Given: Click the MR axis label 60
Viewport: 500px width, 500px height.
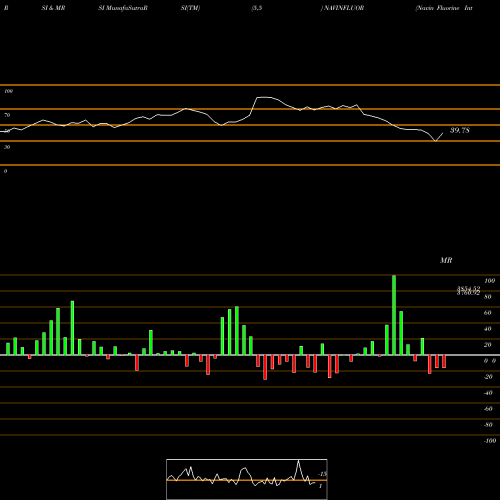Looking at the screenshot, I should tap(488, 313).
